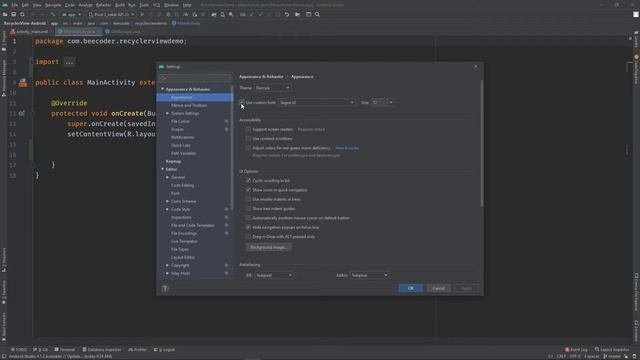Click the Open folder icon in toolbar

point(5,14)
